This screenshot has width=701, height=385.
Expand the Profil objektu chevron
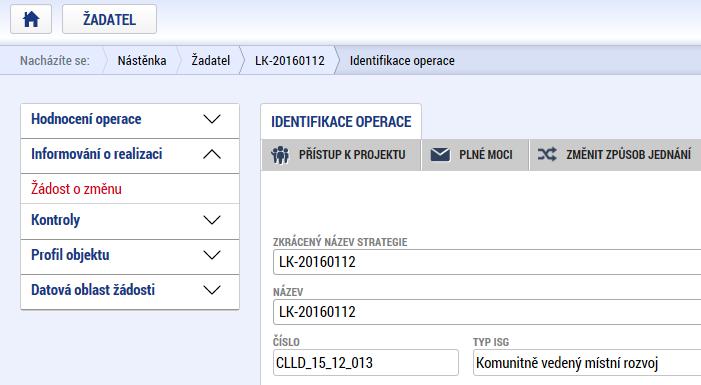[212, 255]
